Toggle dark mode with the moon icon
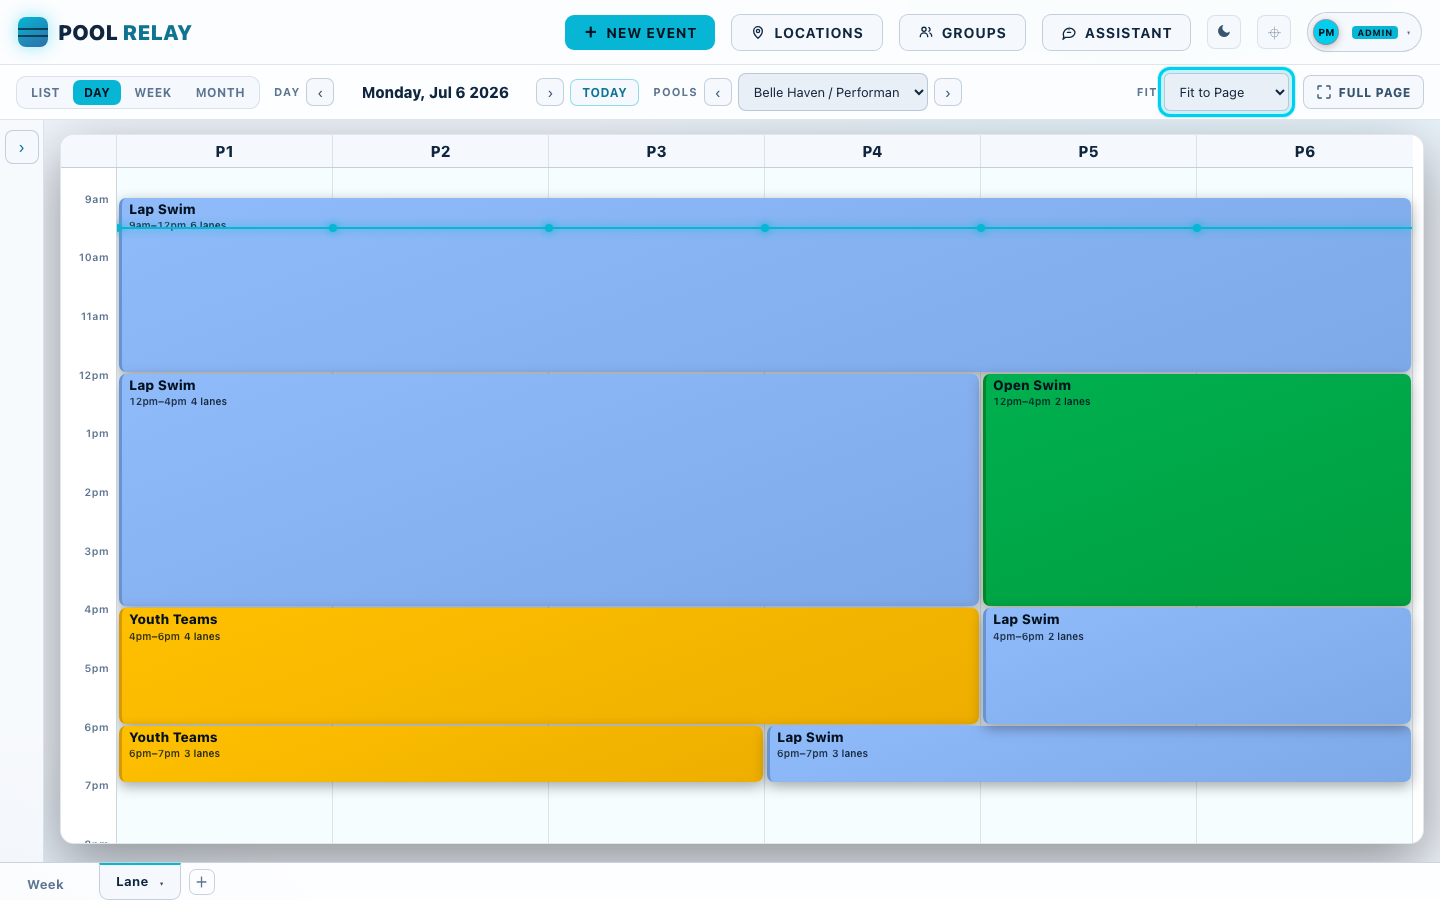Screen dimensions: 1440x900 click(x=1224, y=32)
